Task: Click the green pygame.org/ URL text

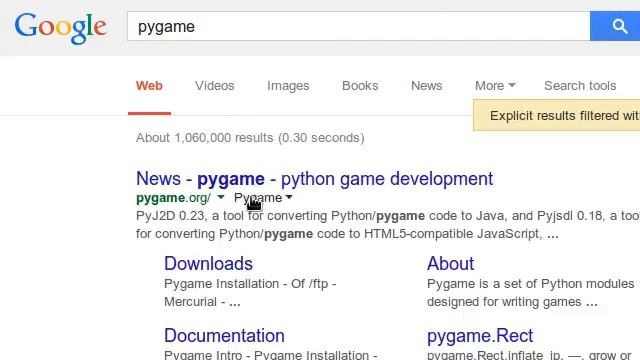Action: click(173, 198)
